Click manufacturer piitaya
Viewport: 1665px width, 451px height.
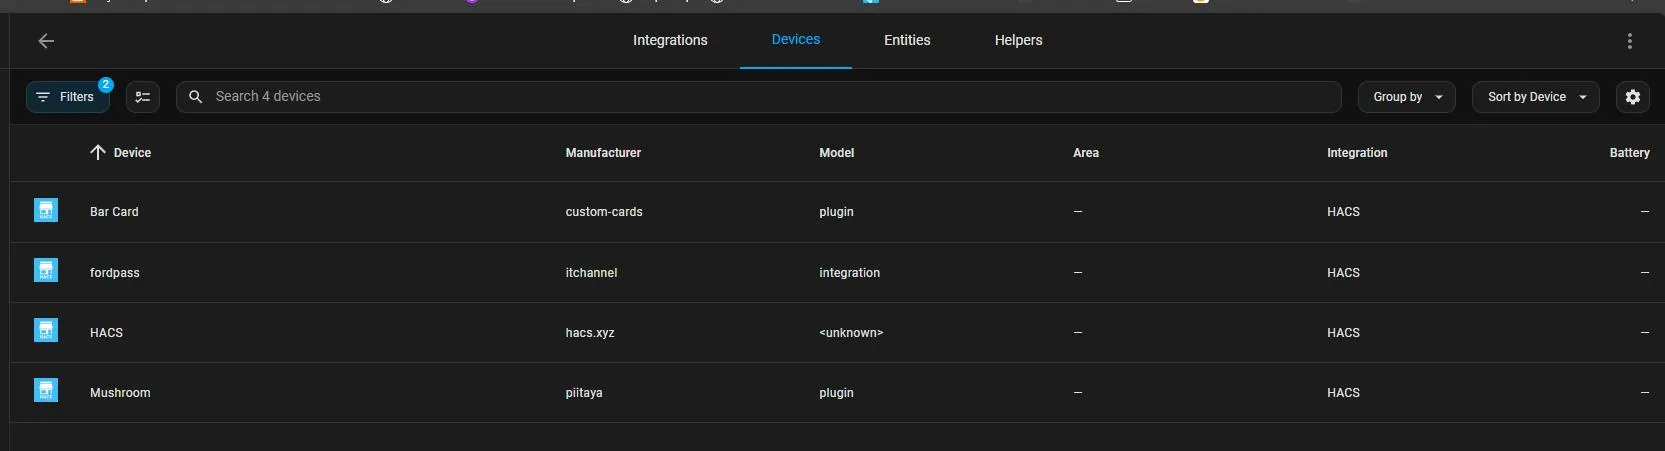click(x=584, y=393)
